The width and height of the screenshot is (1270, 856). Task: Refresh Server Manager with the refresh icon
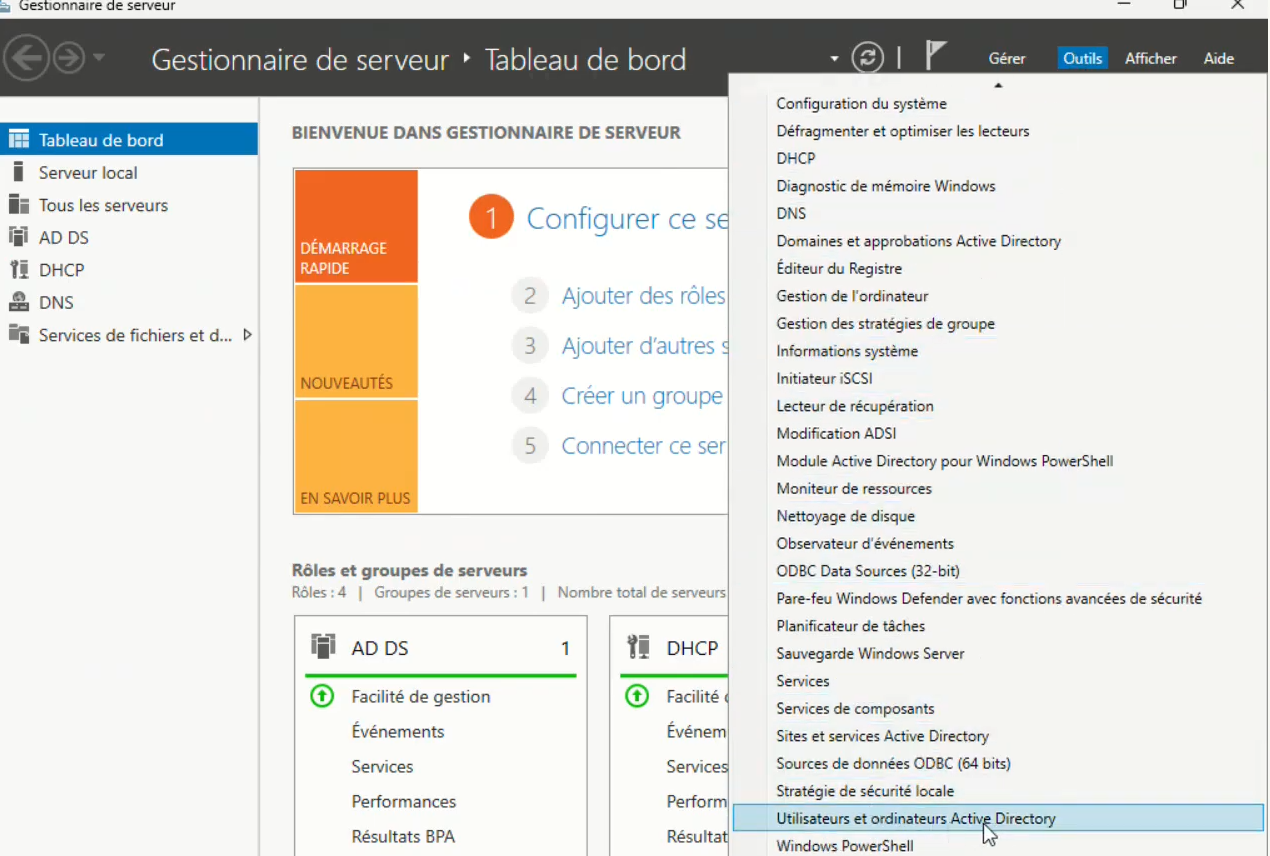click(867, 57)
